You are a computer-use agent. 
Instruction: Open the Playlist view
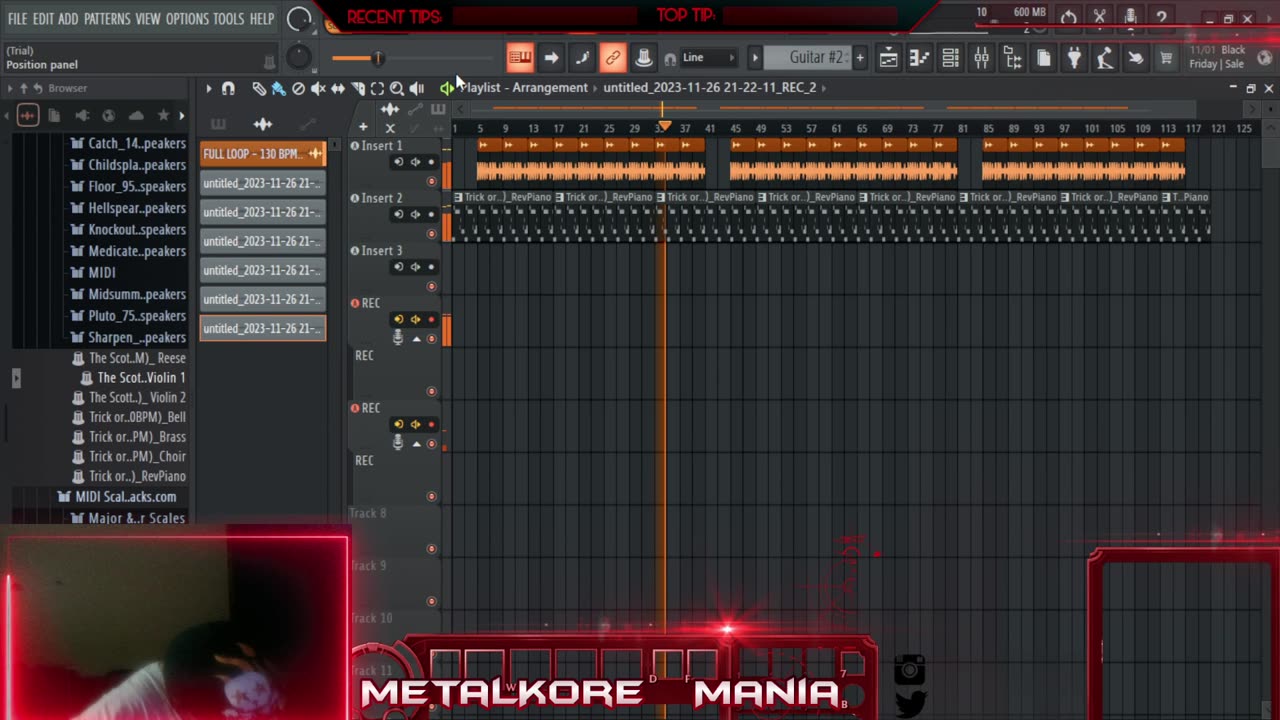click(x=888, y=58)
